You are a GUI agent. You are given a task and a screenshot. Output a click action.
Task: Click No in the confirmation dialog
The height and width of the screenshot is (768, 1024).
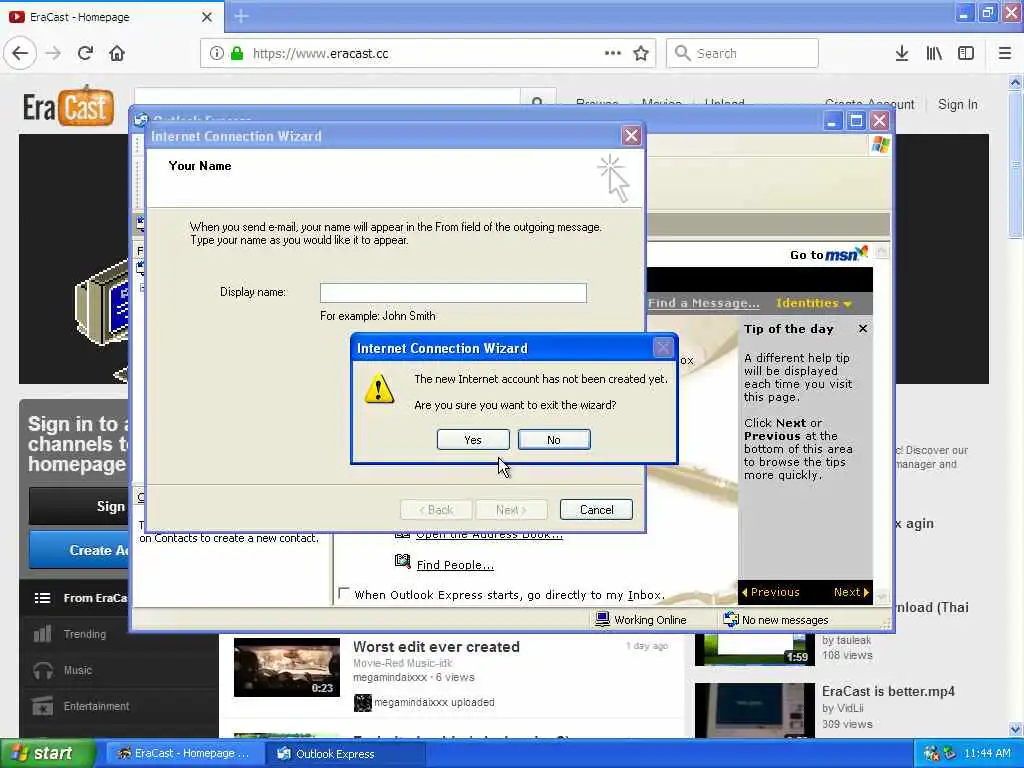click(x=554, y=440)
